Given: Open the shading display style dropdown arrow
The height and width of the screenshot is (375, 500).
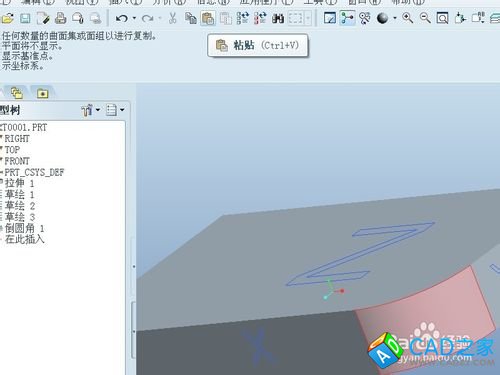Looking at the screenshot, I should click(x=395, y=18).
